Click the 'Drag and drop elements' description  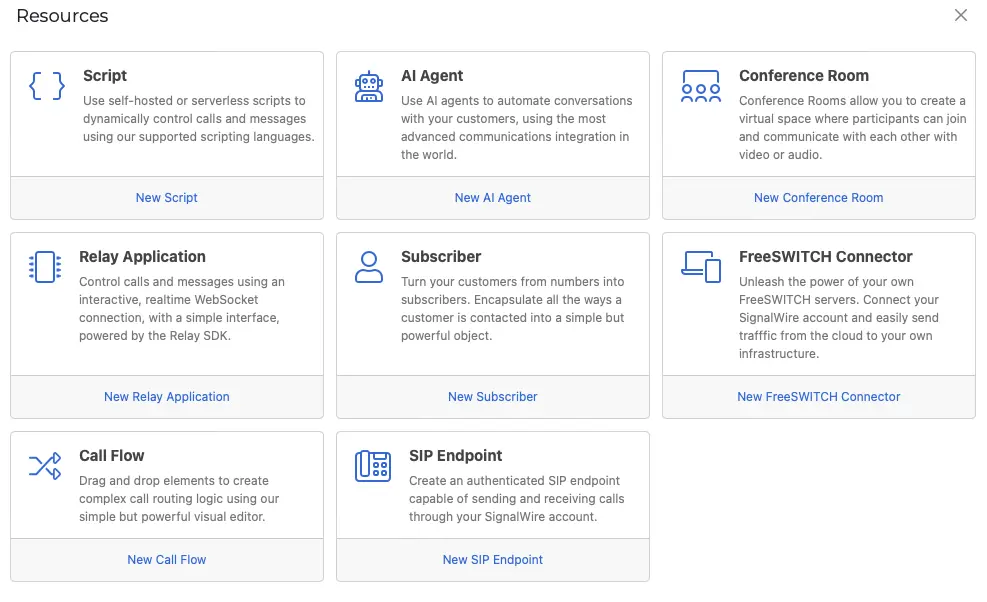pos(179,499)
